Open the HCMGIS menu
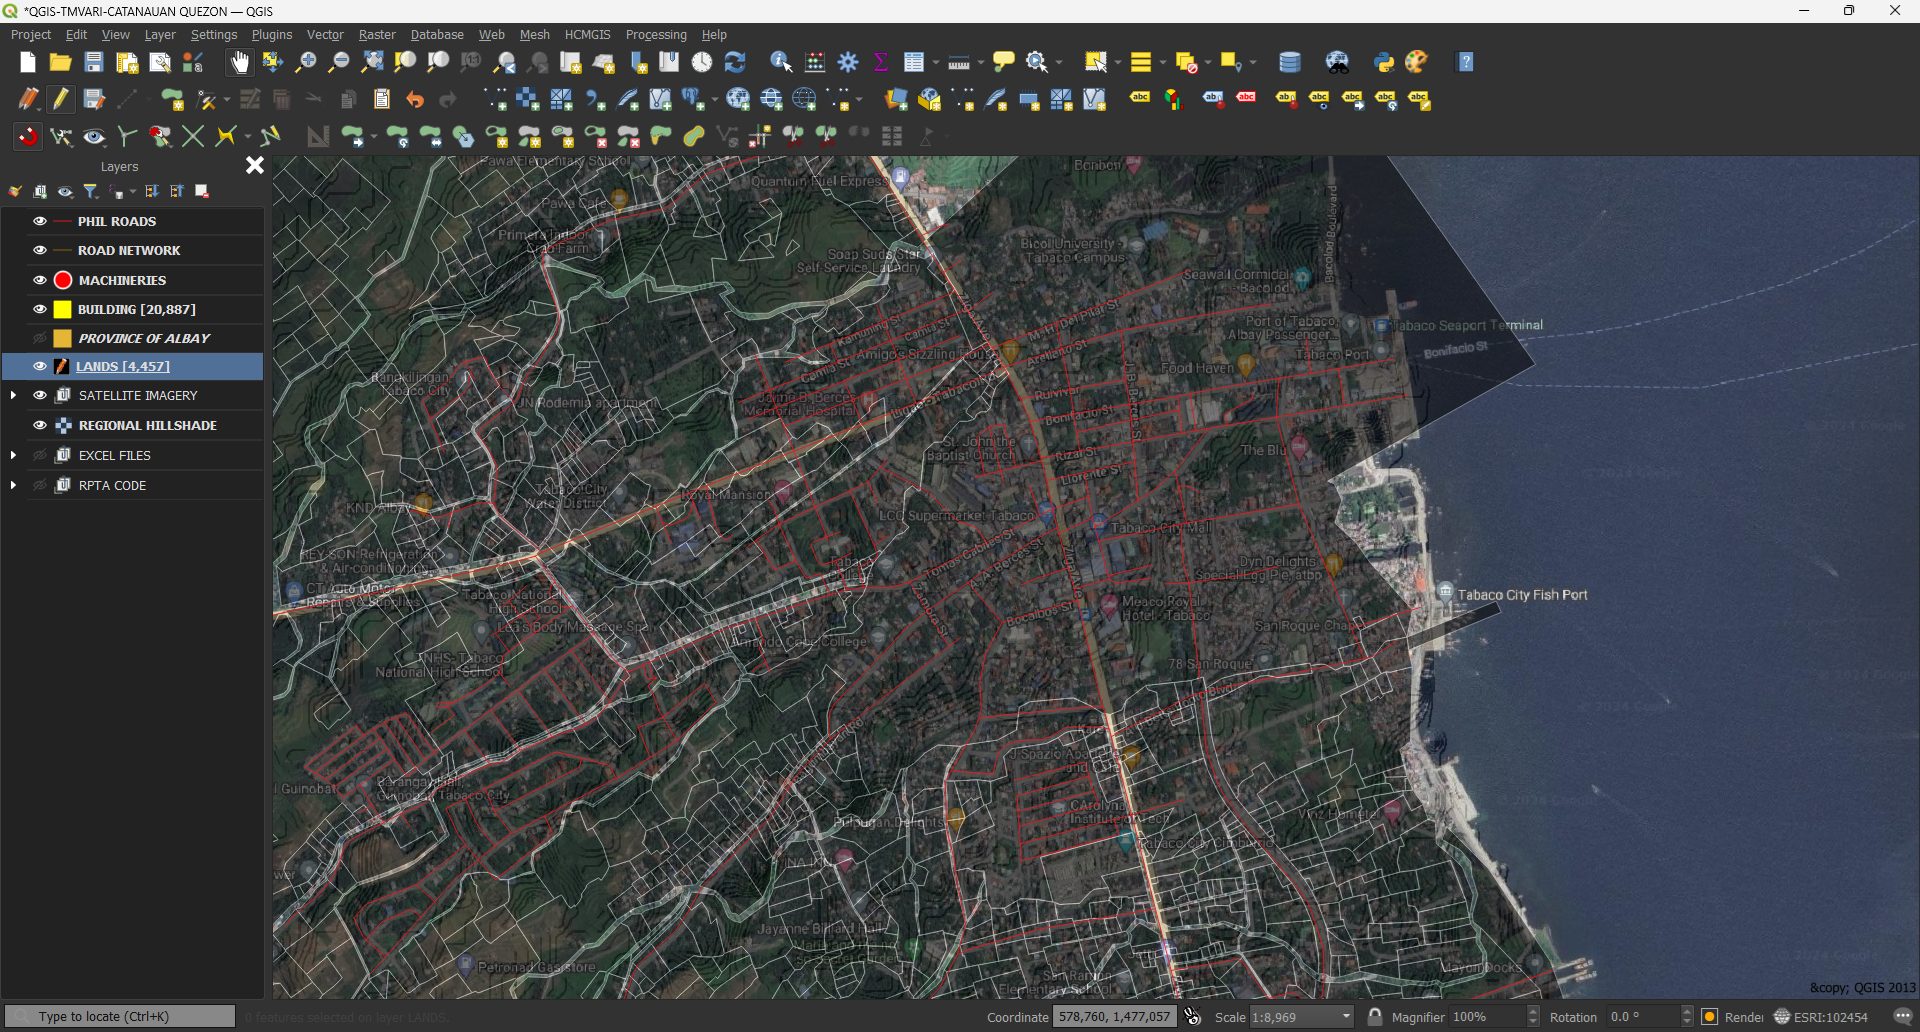 [587, 34]
